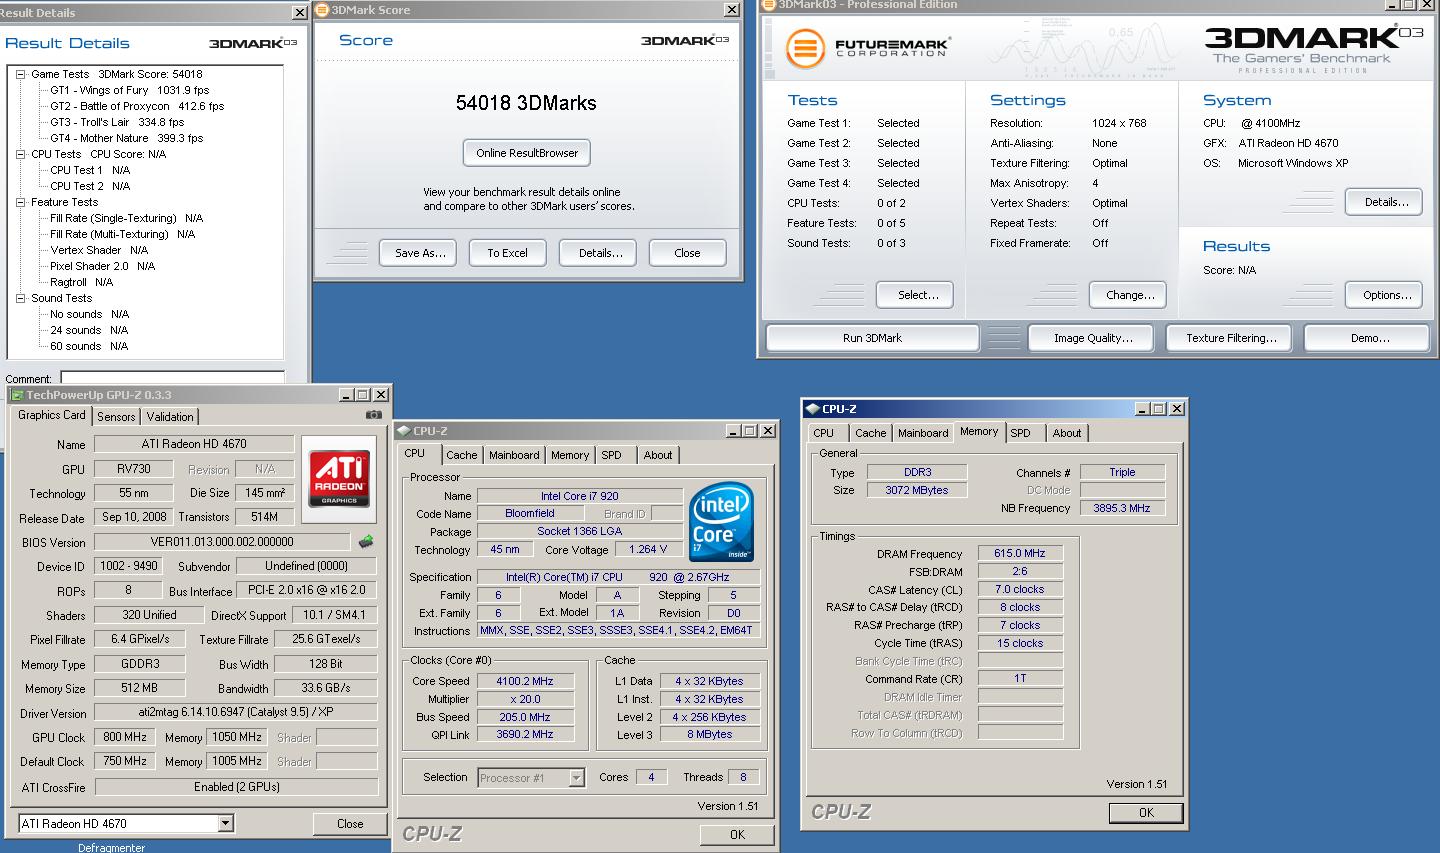
Task: Collapse the CPU Tests tree node
Action: pyautogui.click(x=21, y=154)
